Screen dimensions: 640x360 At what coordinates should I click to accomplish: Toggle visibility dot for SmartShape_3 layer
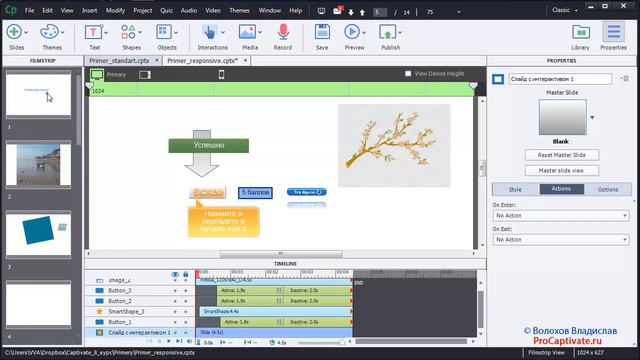(x=175, y=311)
